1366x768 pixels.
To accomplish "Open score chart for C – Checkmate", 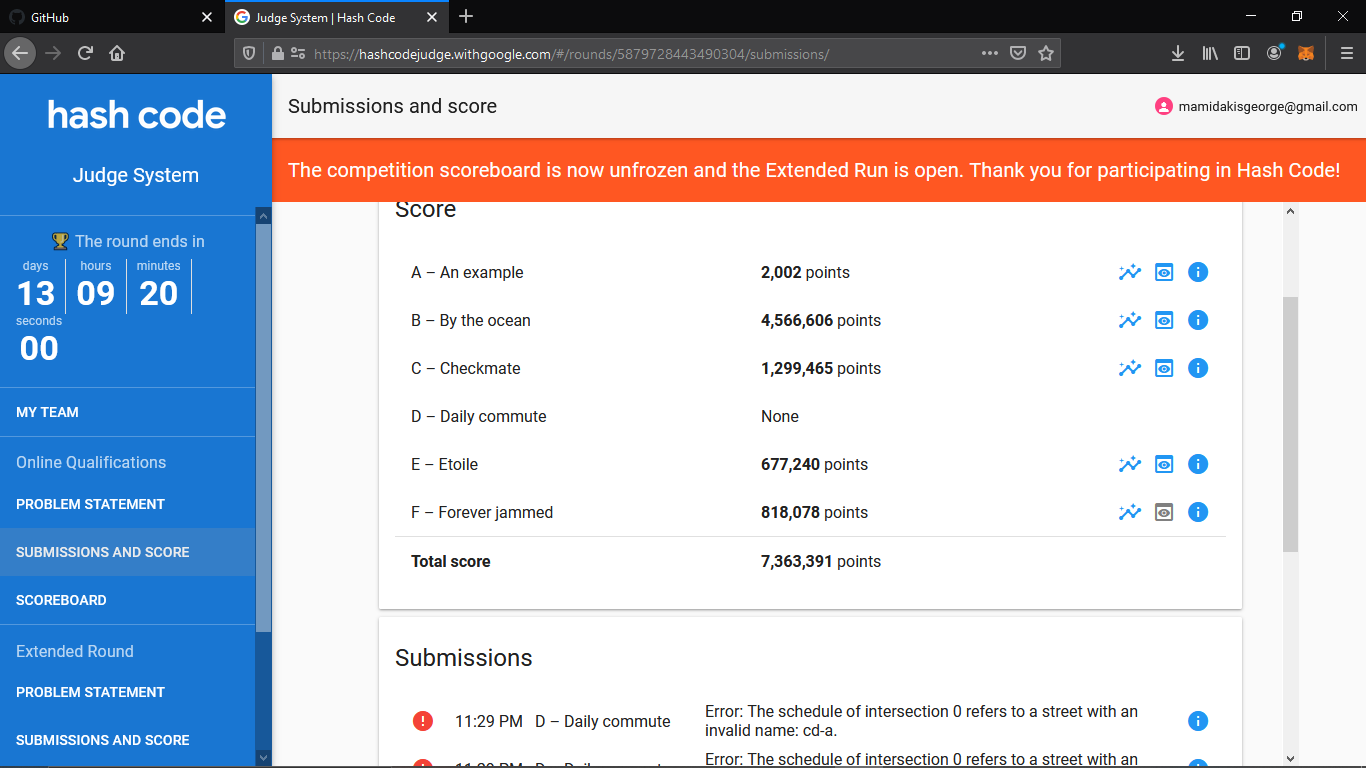I will (1130, 368).
